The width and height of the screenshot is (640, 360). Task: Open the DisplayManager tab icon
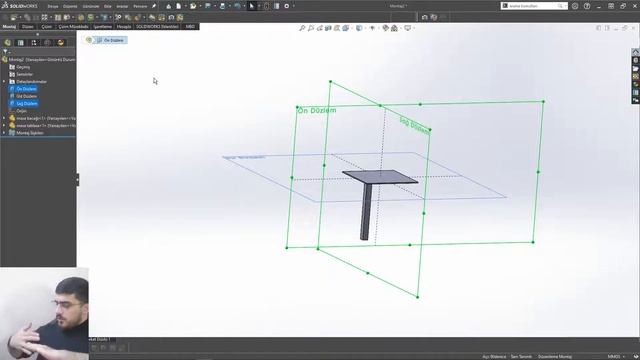point(61,42)
